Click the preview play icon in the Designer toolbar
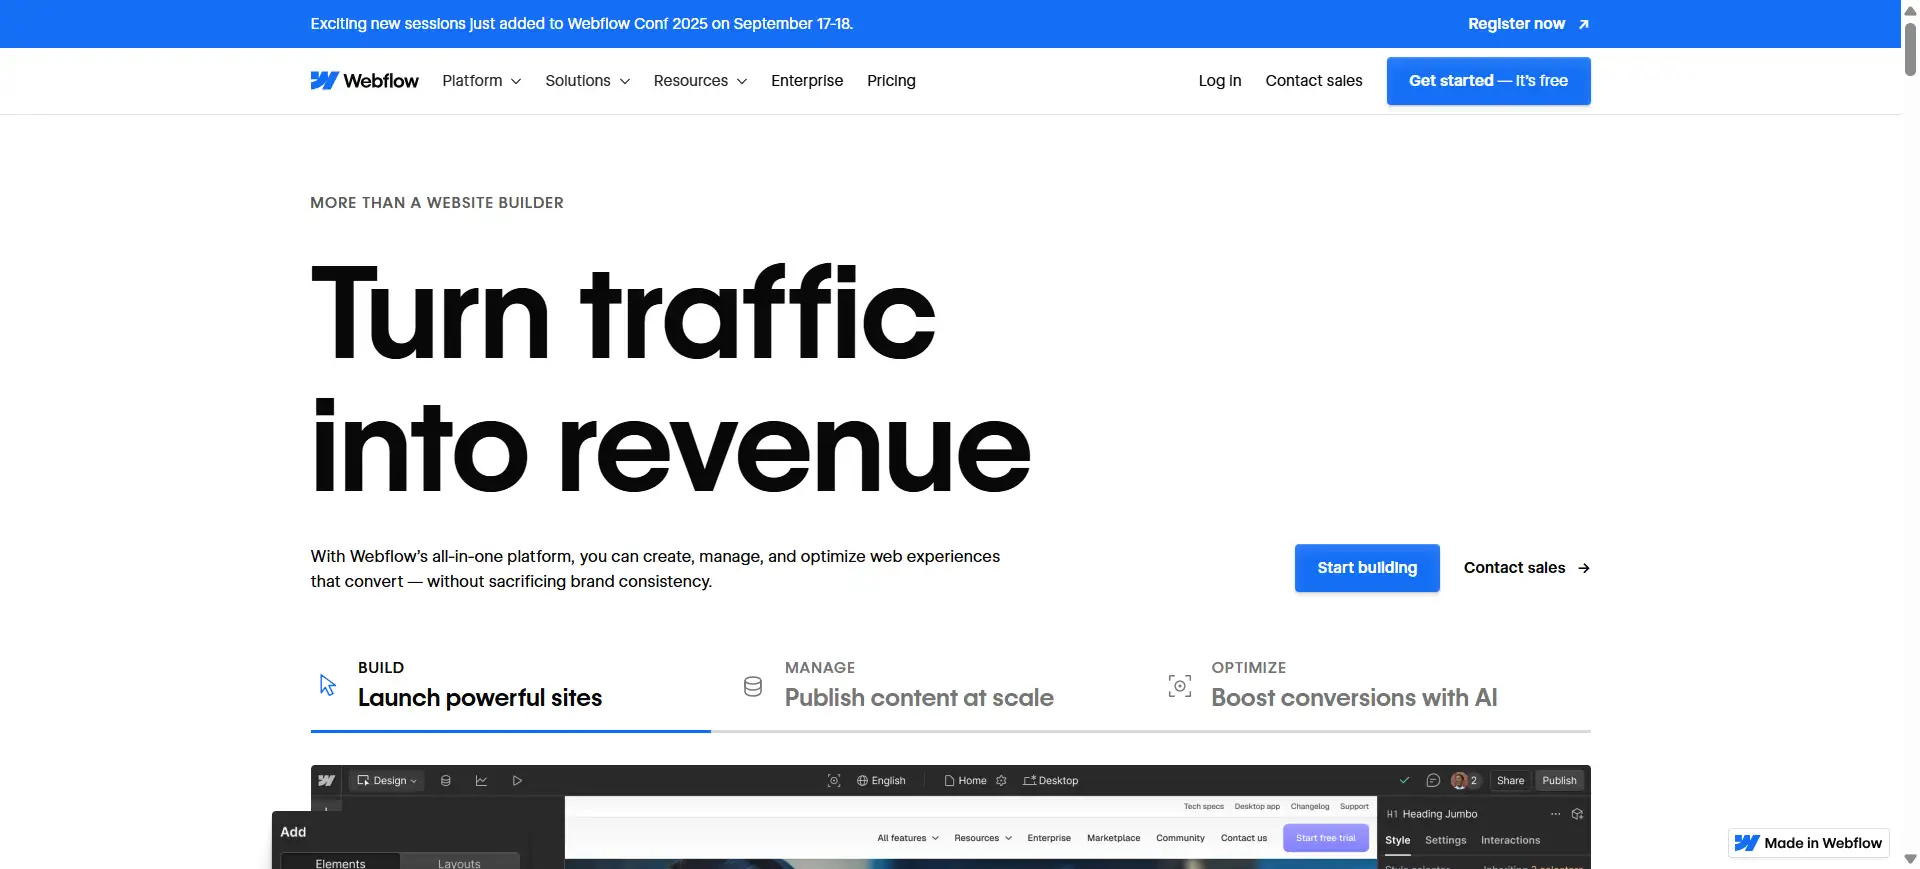The width and height of the screenshot is (1920, 869). (517, 781)
